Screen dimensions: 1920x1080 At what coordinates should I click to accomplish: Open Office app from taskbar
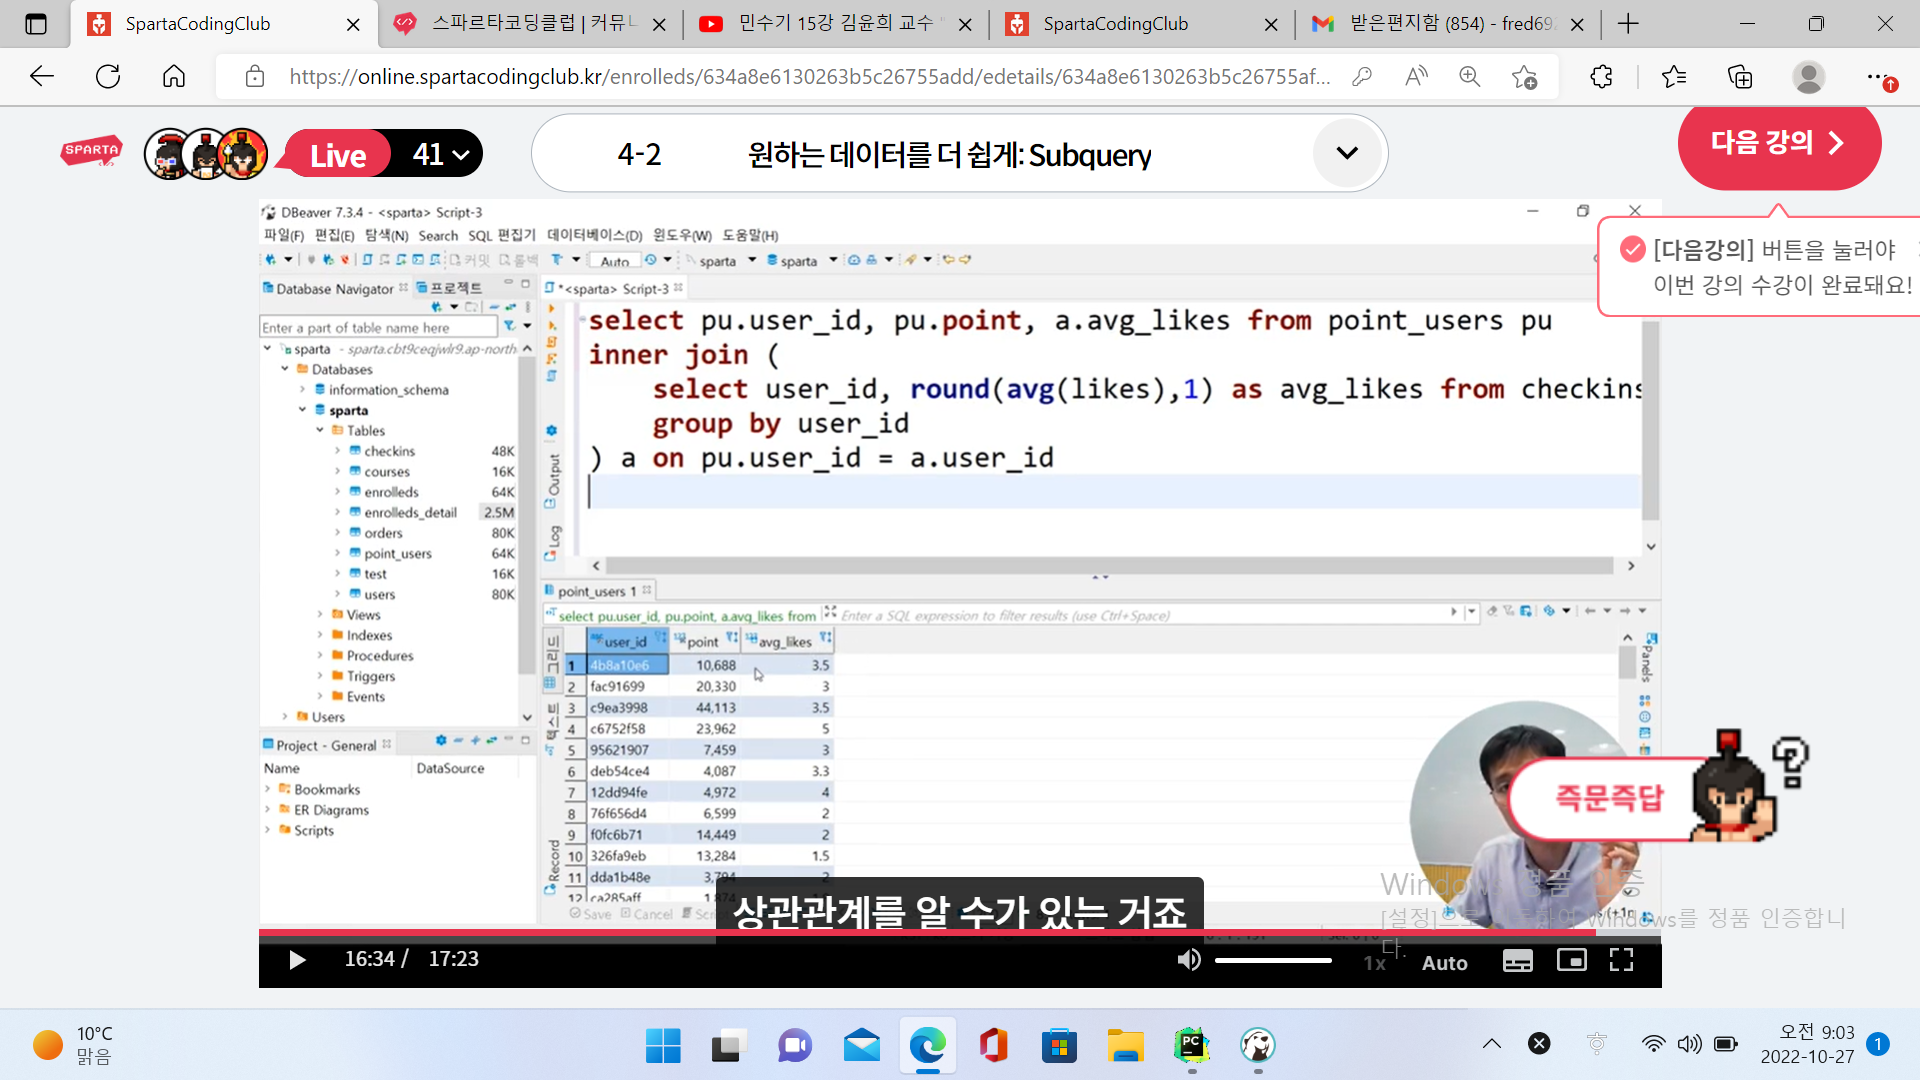[x=993, y=1046]
